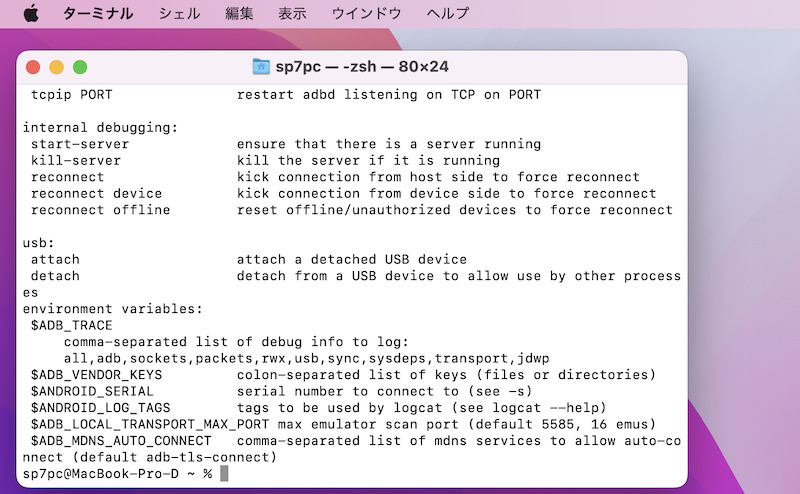
Task: Close the Terminal window with red button
Action: [x=33, y=67]
